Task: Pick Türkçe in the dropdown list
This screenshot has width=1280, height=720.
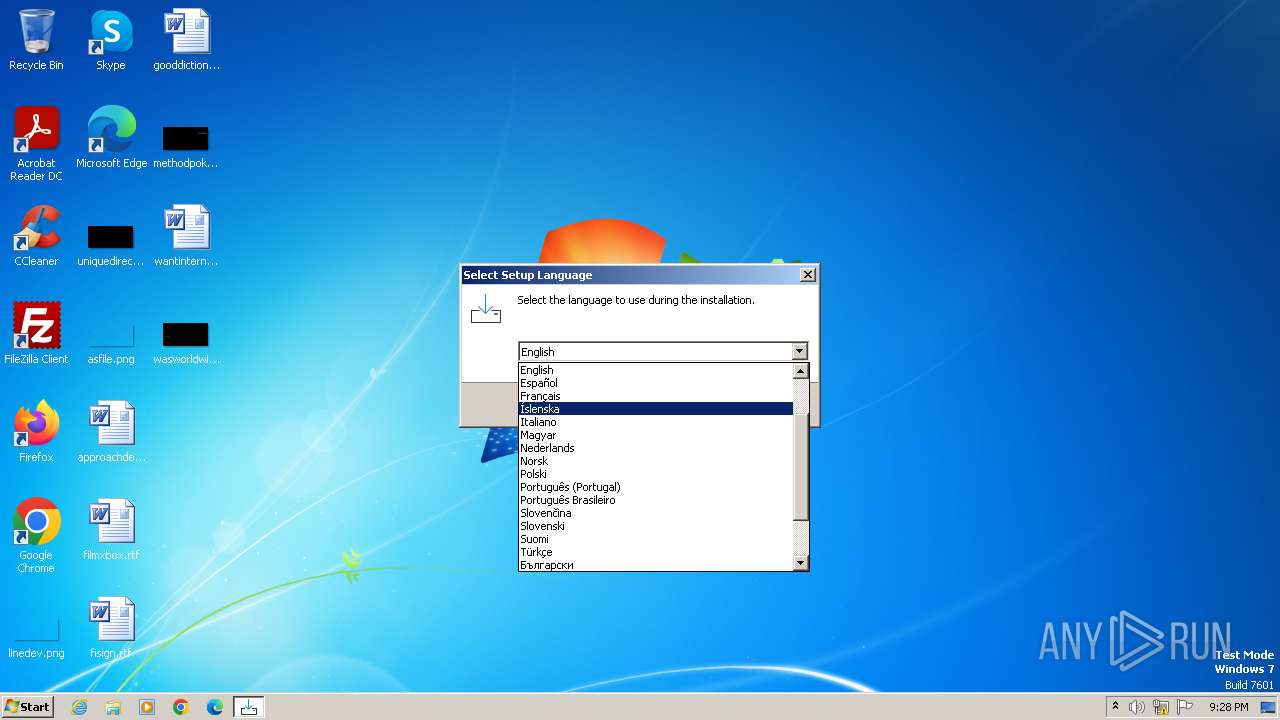Action: click(x=655, y=552)
